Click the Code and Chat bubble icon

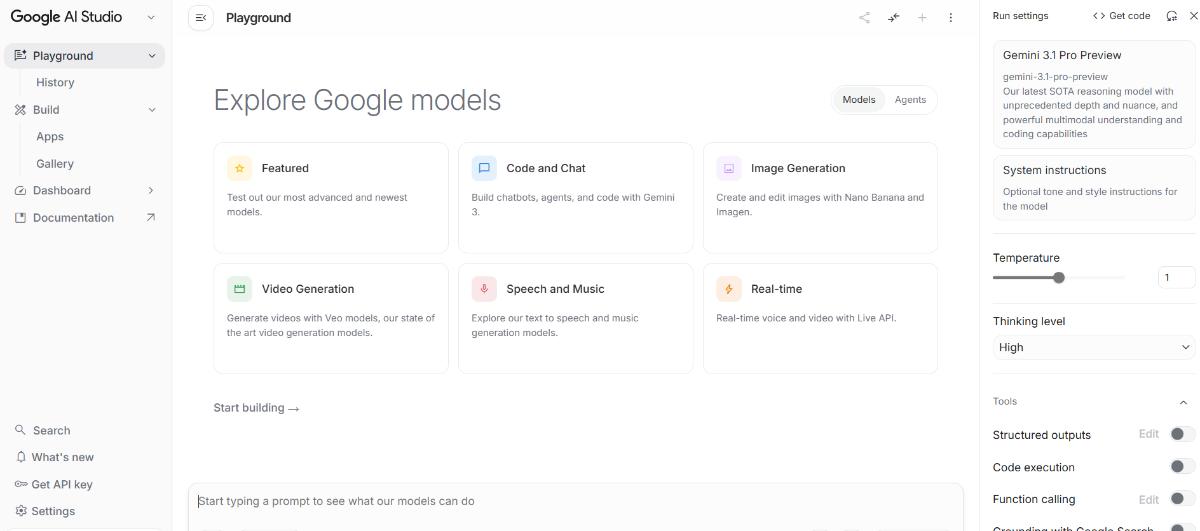pos(484,168)
